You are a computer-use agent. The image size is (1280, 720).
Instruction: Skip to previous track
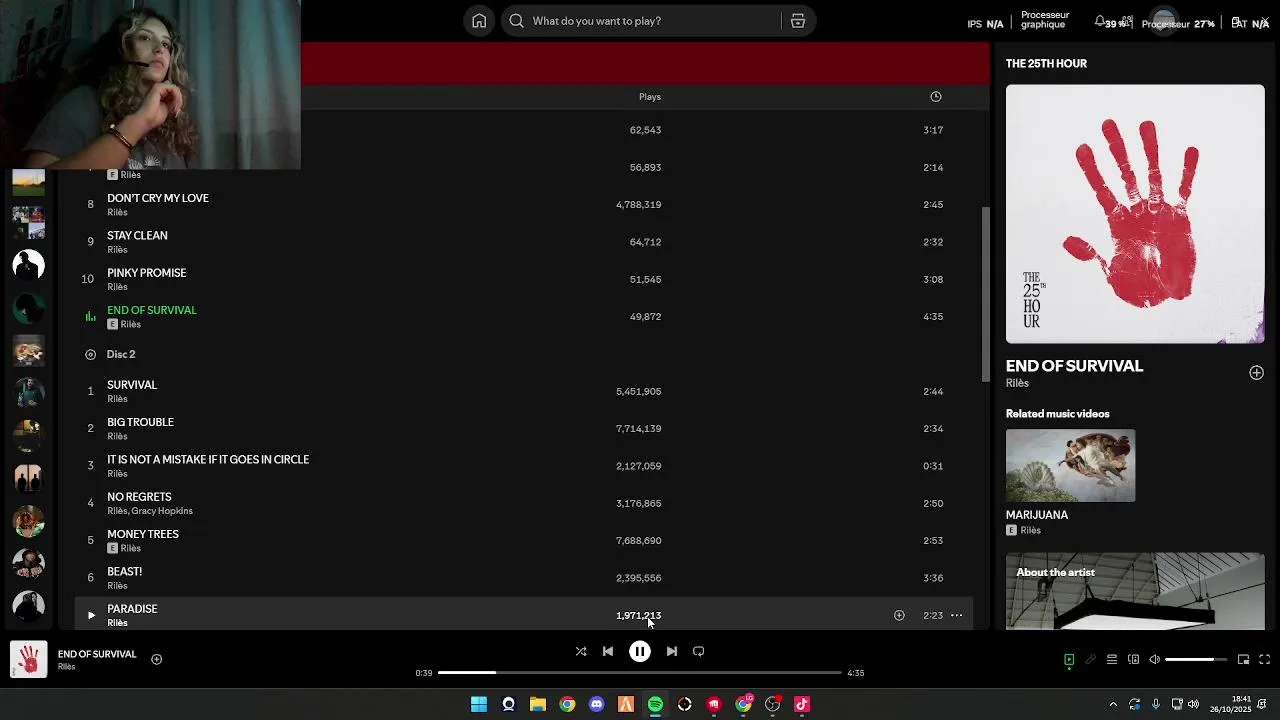click(608, 651)
